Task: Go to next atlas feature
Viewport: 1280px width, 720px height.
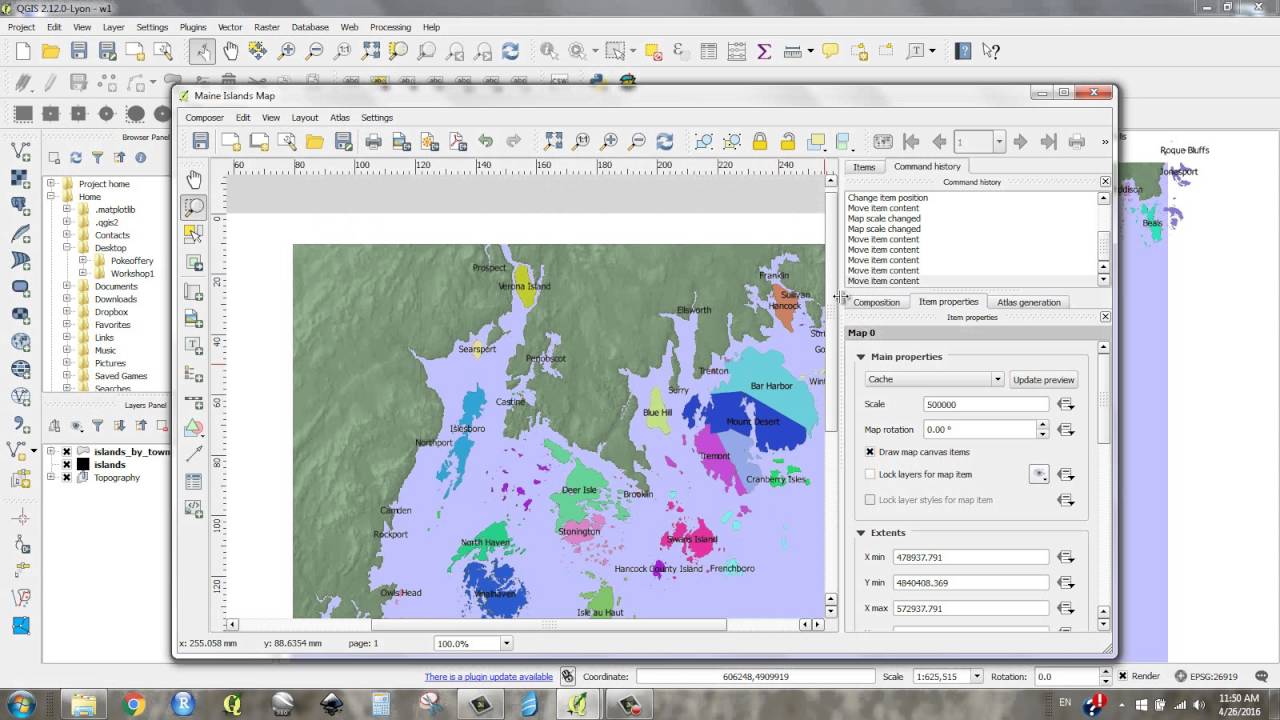Action: pos(1020,142)
